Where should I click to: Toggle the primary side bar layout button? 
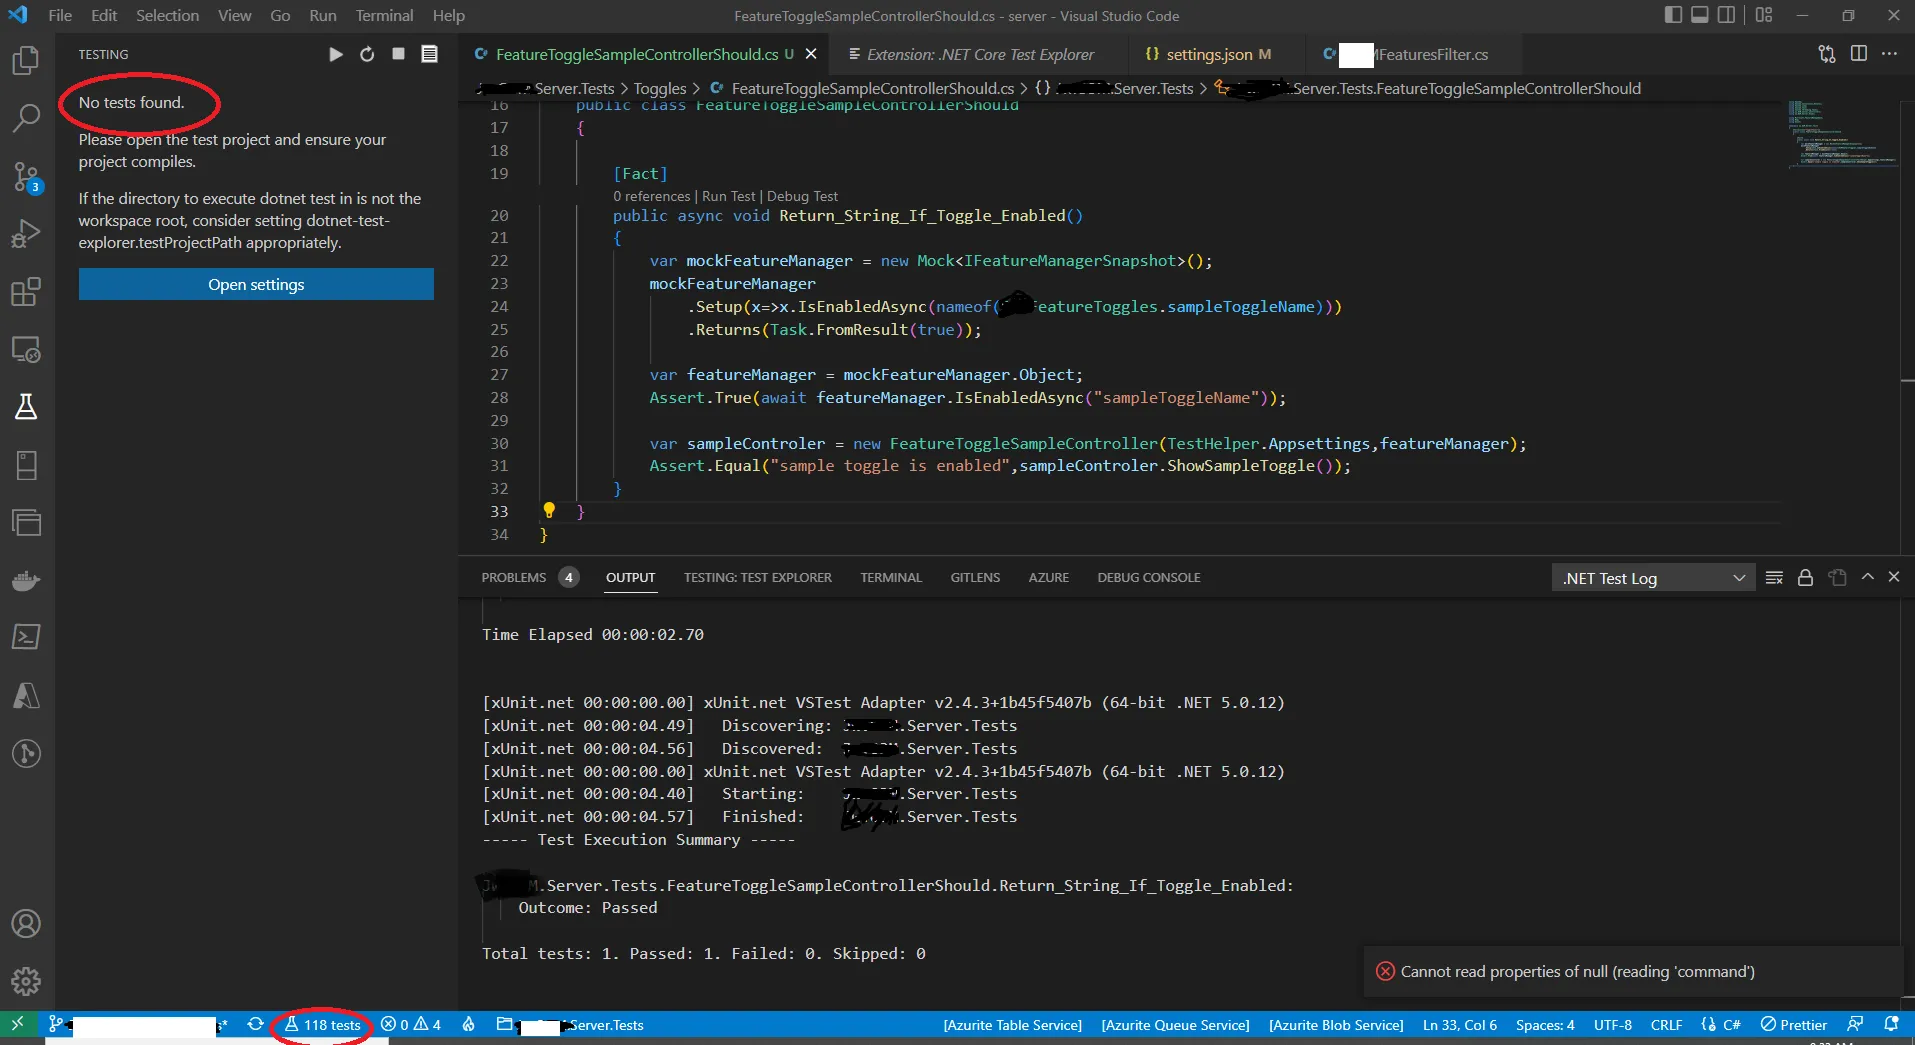tap(1673, 15)
